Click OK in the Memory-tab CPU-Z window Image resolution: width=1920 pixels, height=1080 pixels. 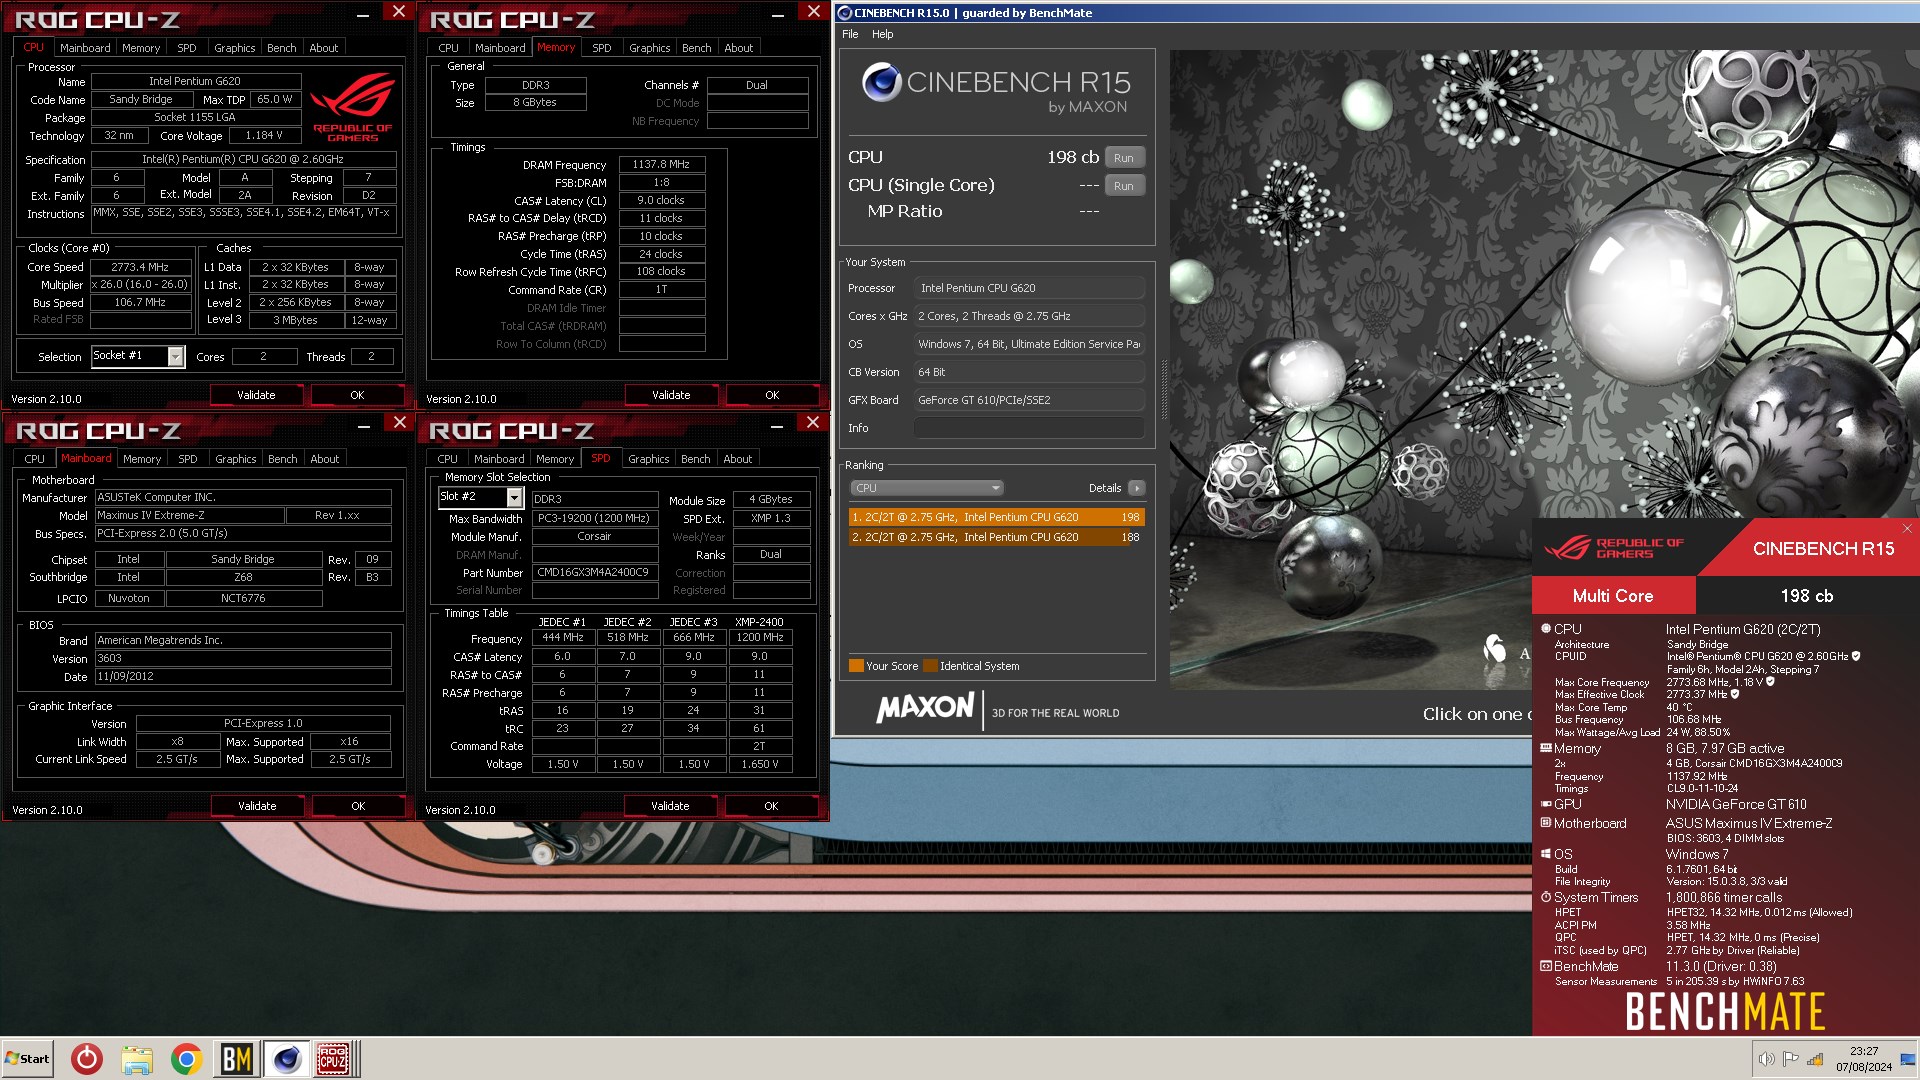(x=772, y=395)
